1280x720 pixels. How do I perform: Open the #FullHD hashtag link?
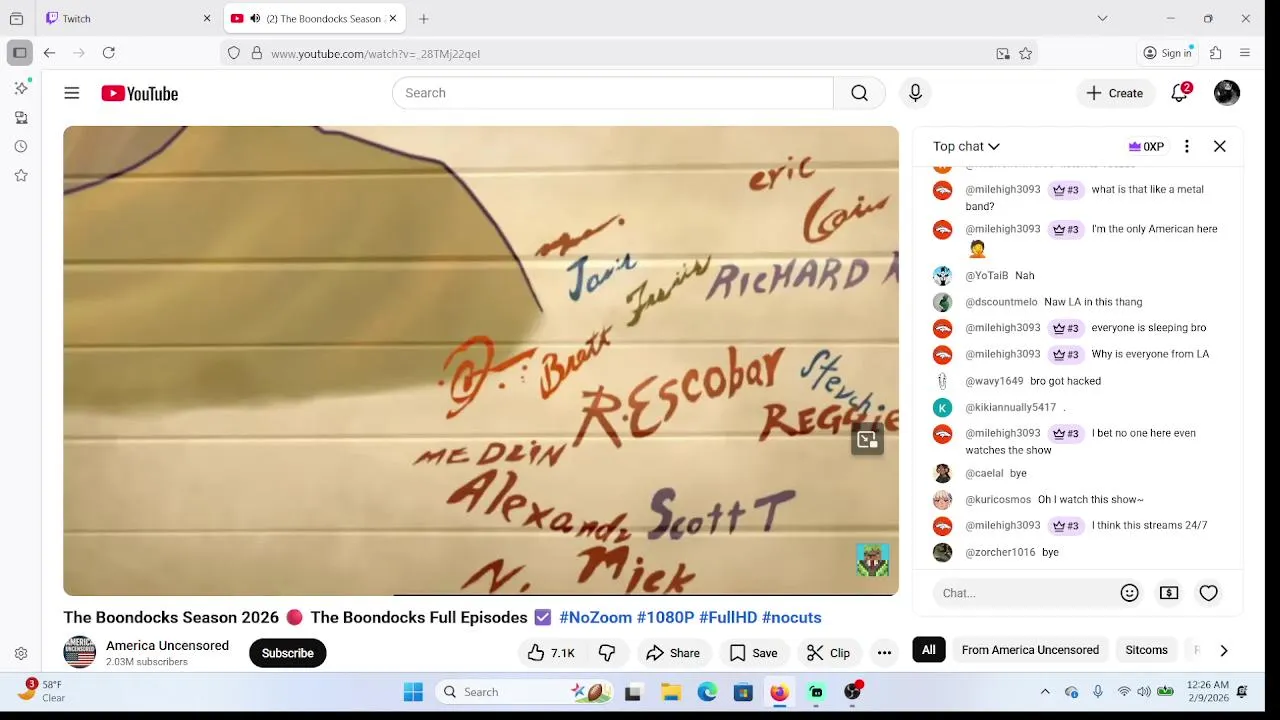pyautogui.click(x=728, y=617)
